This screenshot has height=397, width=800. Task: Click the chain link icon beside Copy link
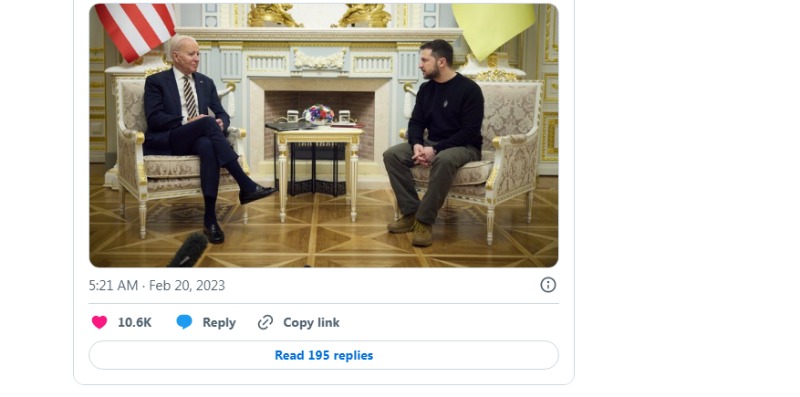coord(265,322)
